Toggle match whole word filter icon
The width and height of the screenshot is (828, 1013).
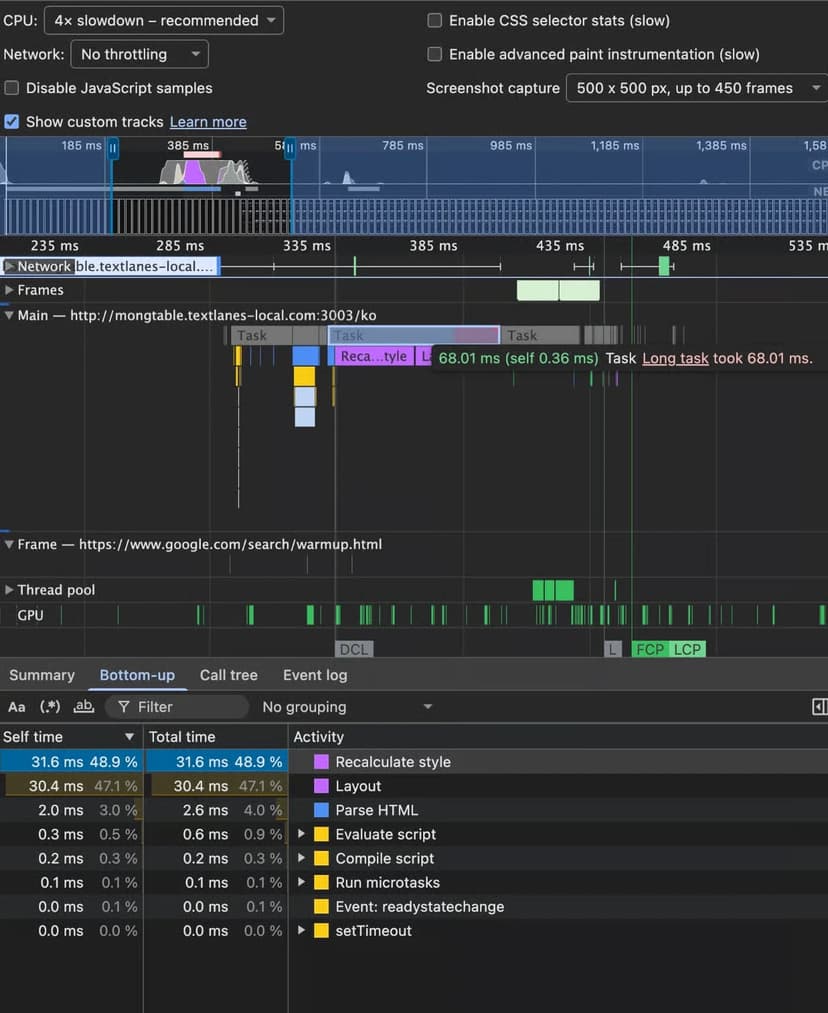point(83,707)
